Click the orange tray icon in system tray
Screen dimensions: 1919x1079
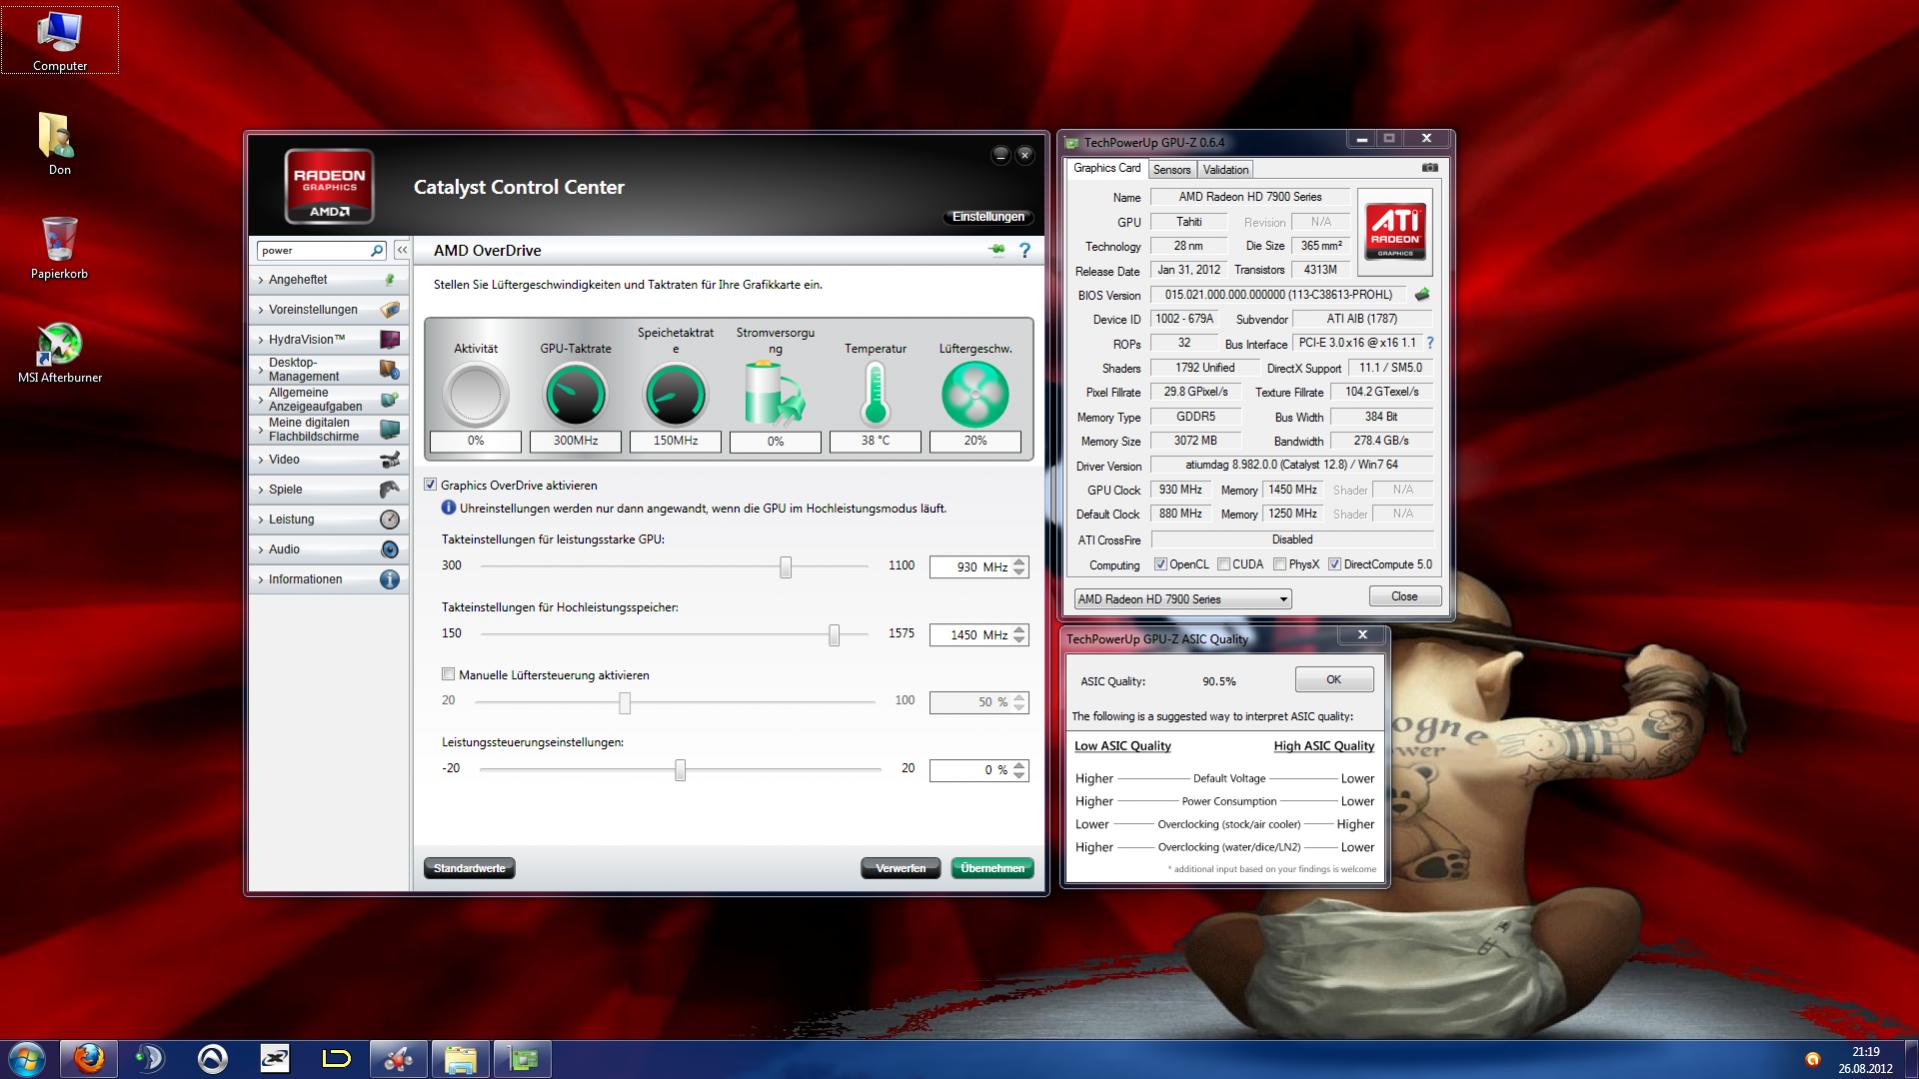point(1812,1059)
